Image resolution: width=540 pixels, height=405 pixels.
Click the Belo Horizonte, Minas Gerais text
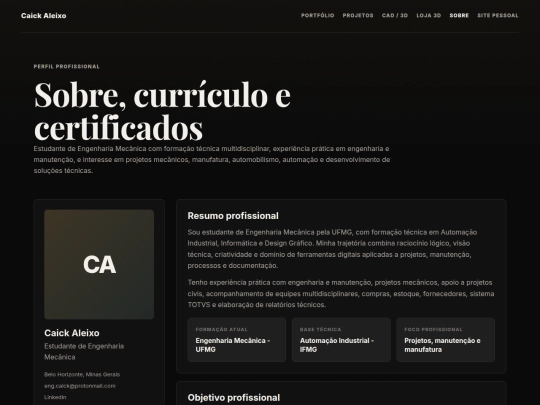pyautogui.click(x=82, y=374)
